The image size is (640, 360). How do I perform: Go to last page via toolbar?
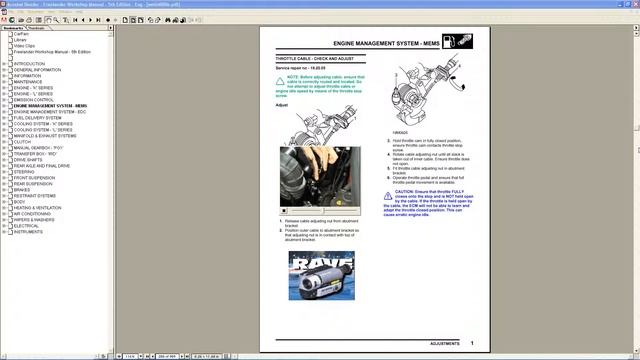tap(98, 20)
